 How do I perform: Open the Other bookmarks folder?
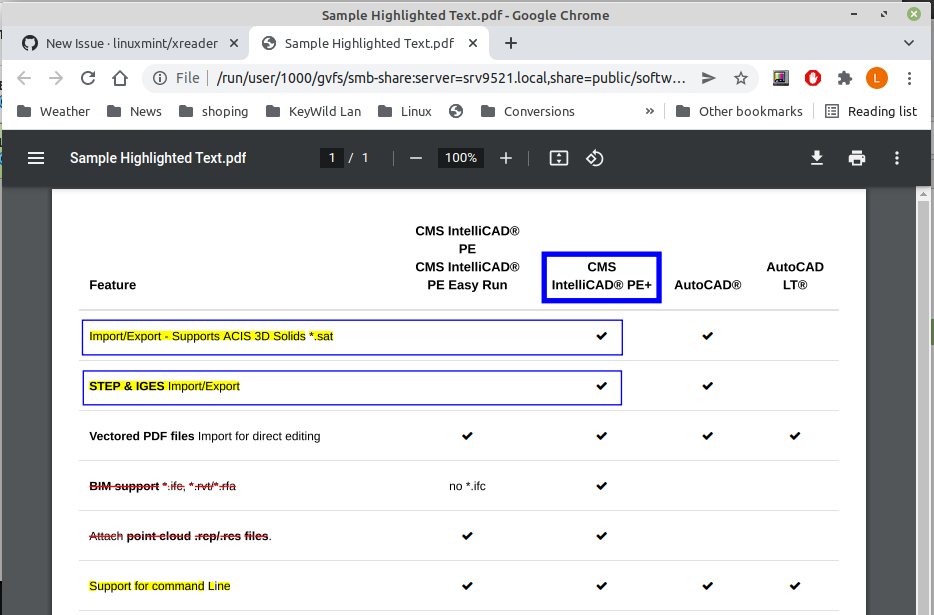click(739, 111)
